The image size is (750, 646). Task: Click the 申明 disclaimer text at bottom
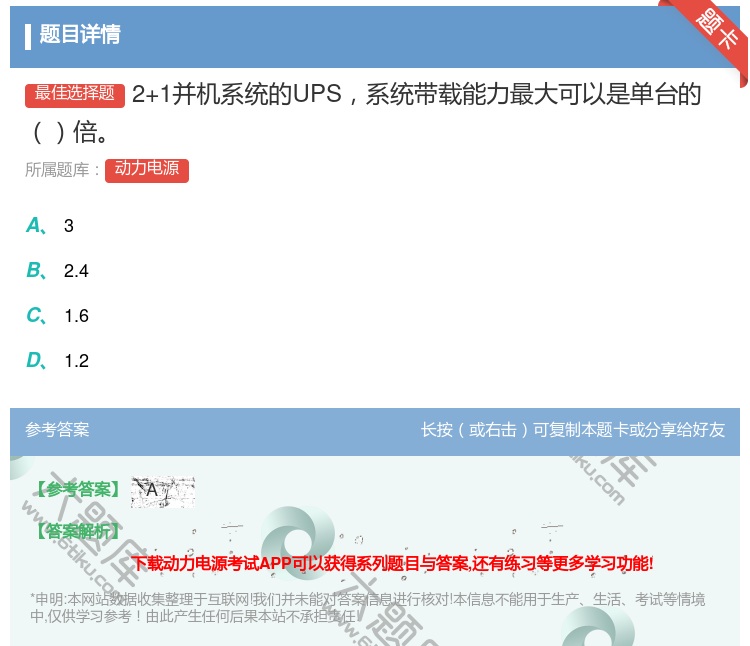367,607
